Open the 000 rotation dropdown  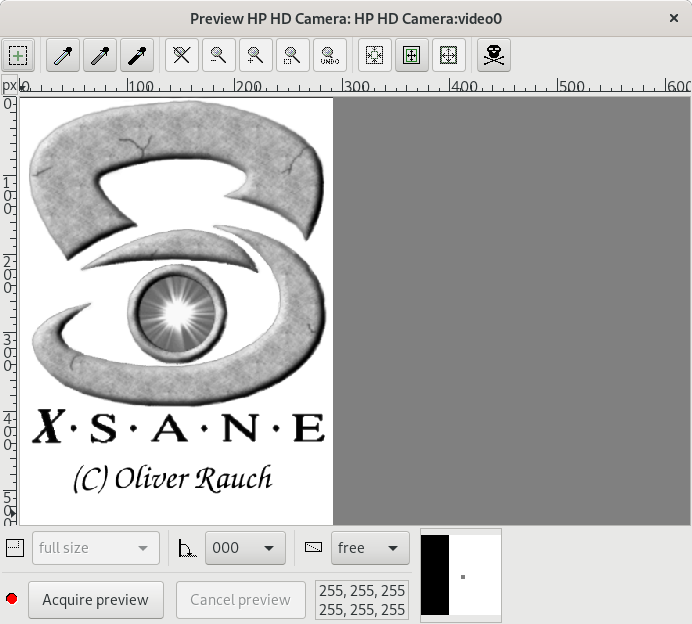pos(245,548)
